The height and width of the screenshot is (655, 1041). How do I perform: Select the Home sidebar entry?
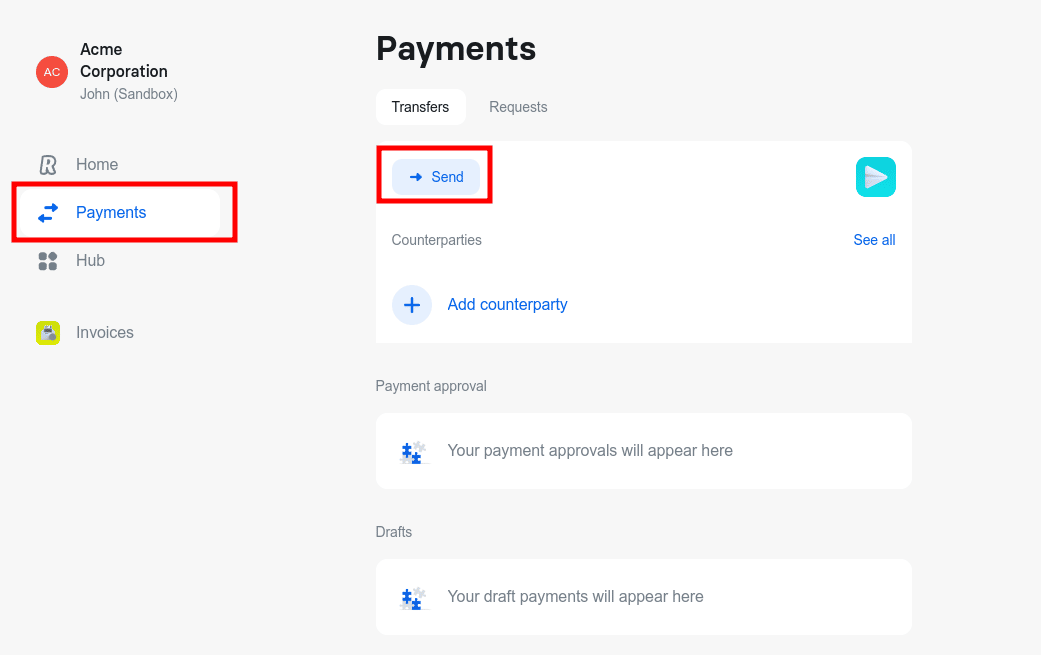click(96, 164)
